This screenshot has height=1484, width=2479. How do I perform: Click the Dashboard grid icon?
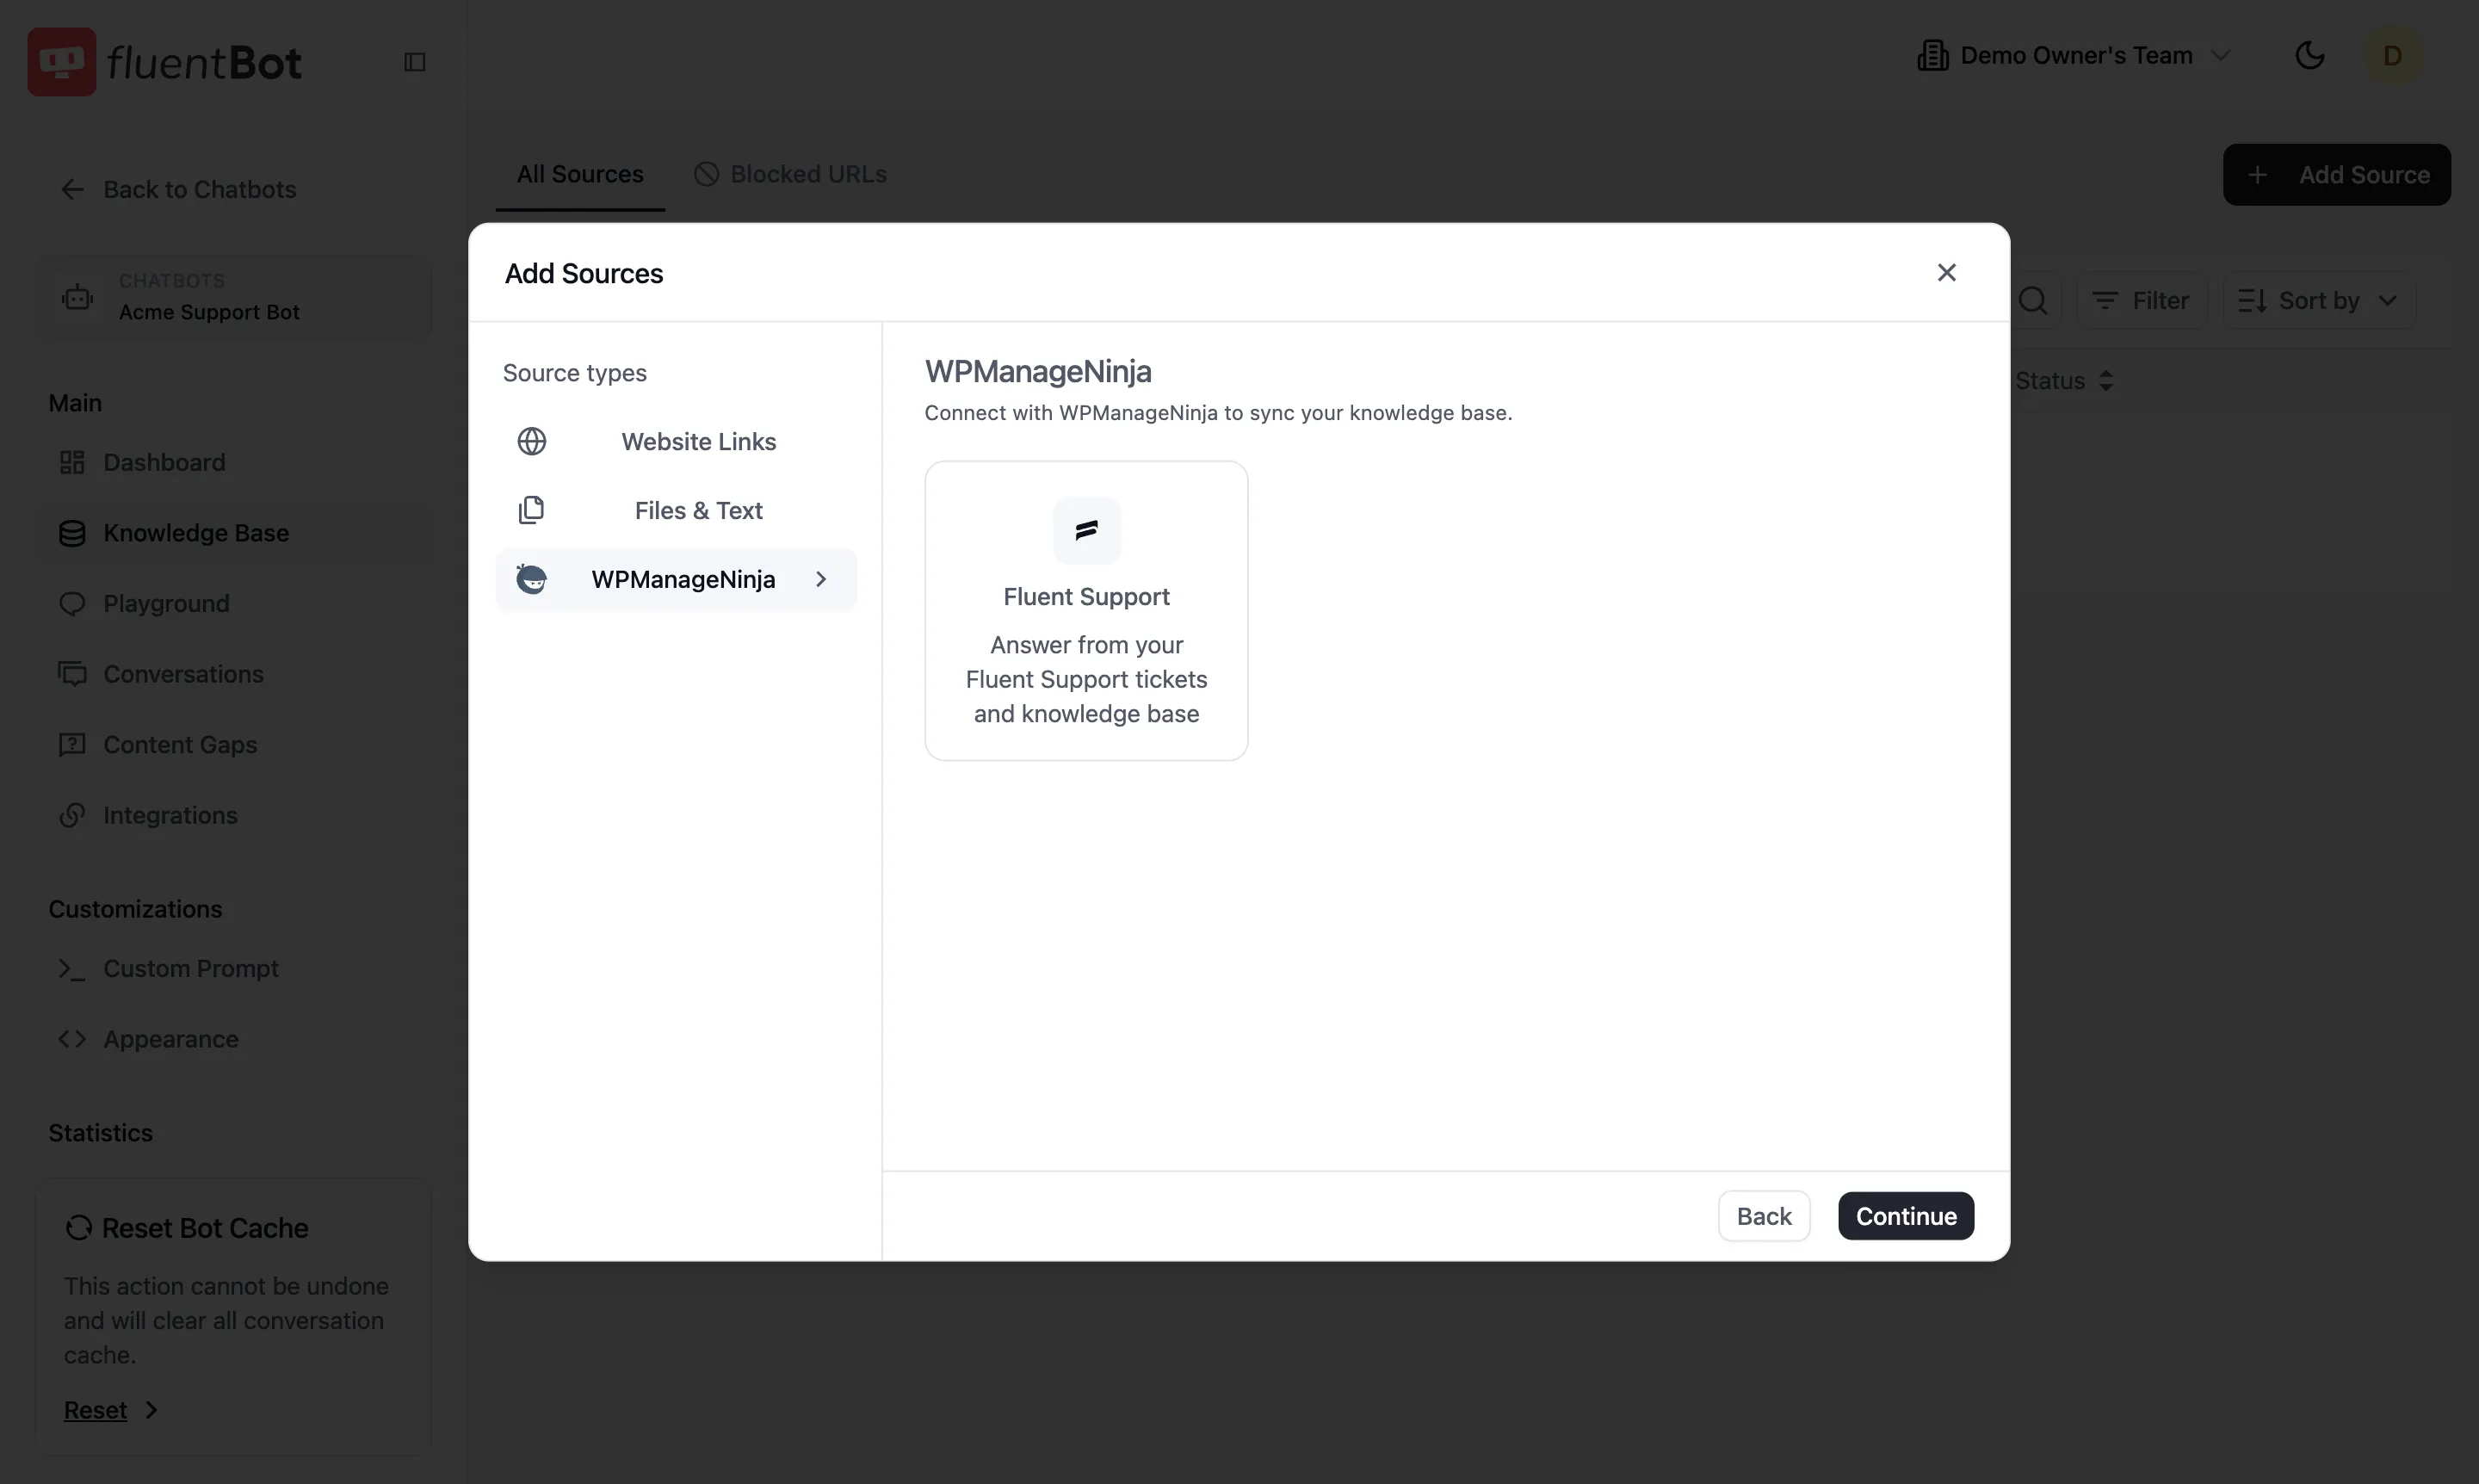(x=72, y=462)
